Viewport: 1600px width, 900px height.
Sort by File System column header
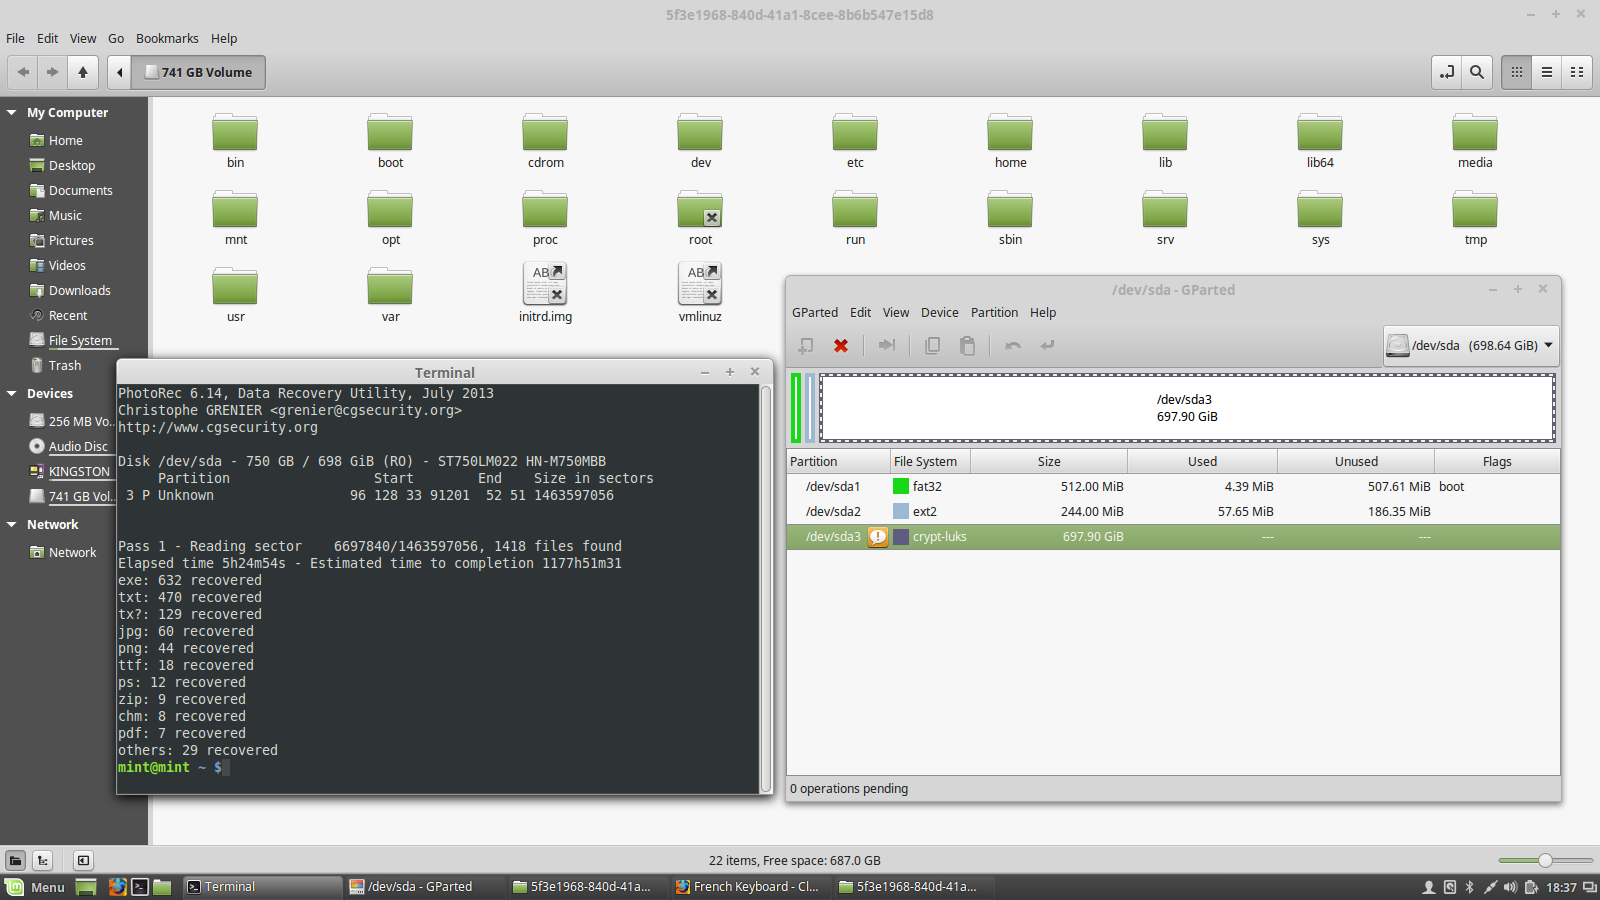coord(930,461)
